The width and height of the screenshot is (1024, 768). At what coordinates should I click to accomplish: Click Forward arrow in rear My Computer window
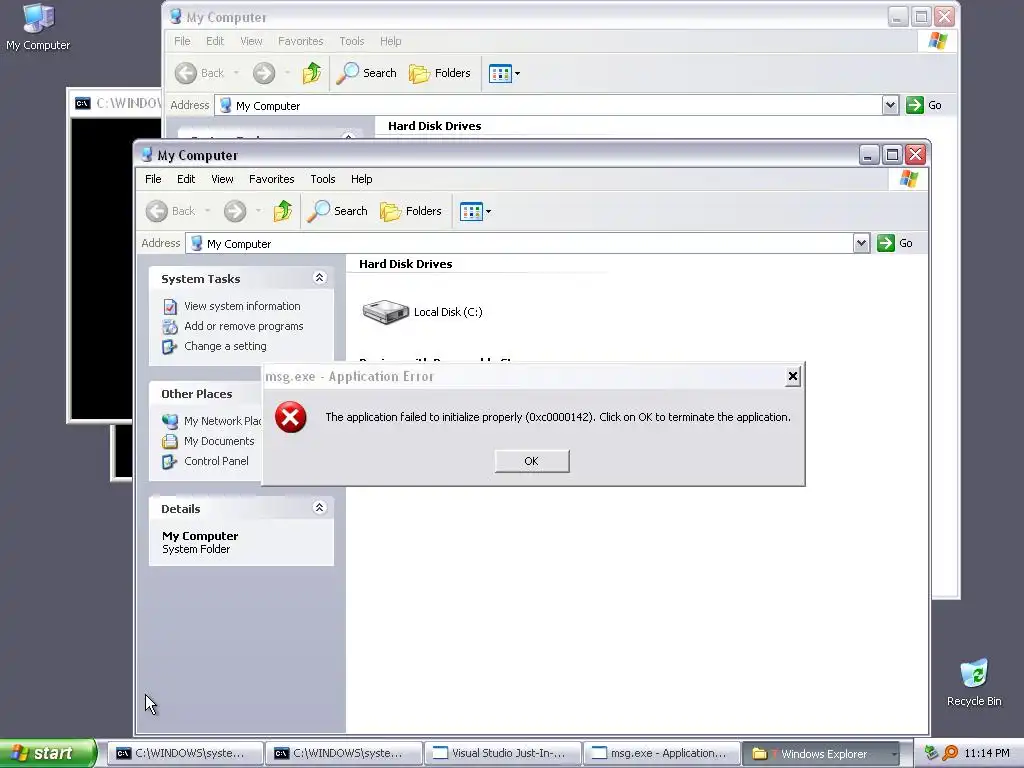coord(264,73)
